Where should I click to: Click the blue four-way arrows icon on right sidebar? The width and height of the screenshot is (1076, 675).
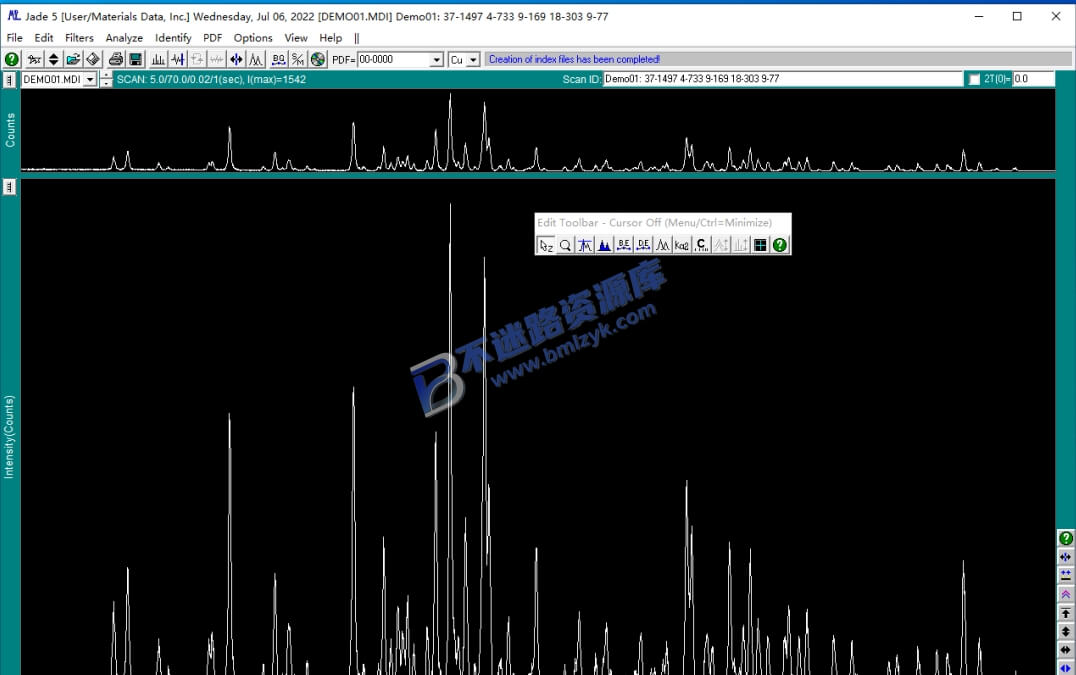[x=1066, y=557]
